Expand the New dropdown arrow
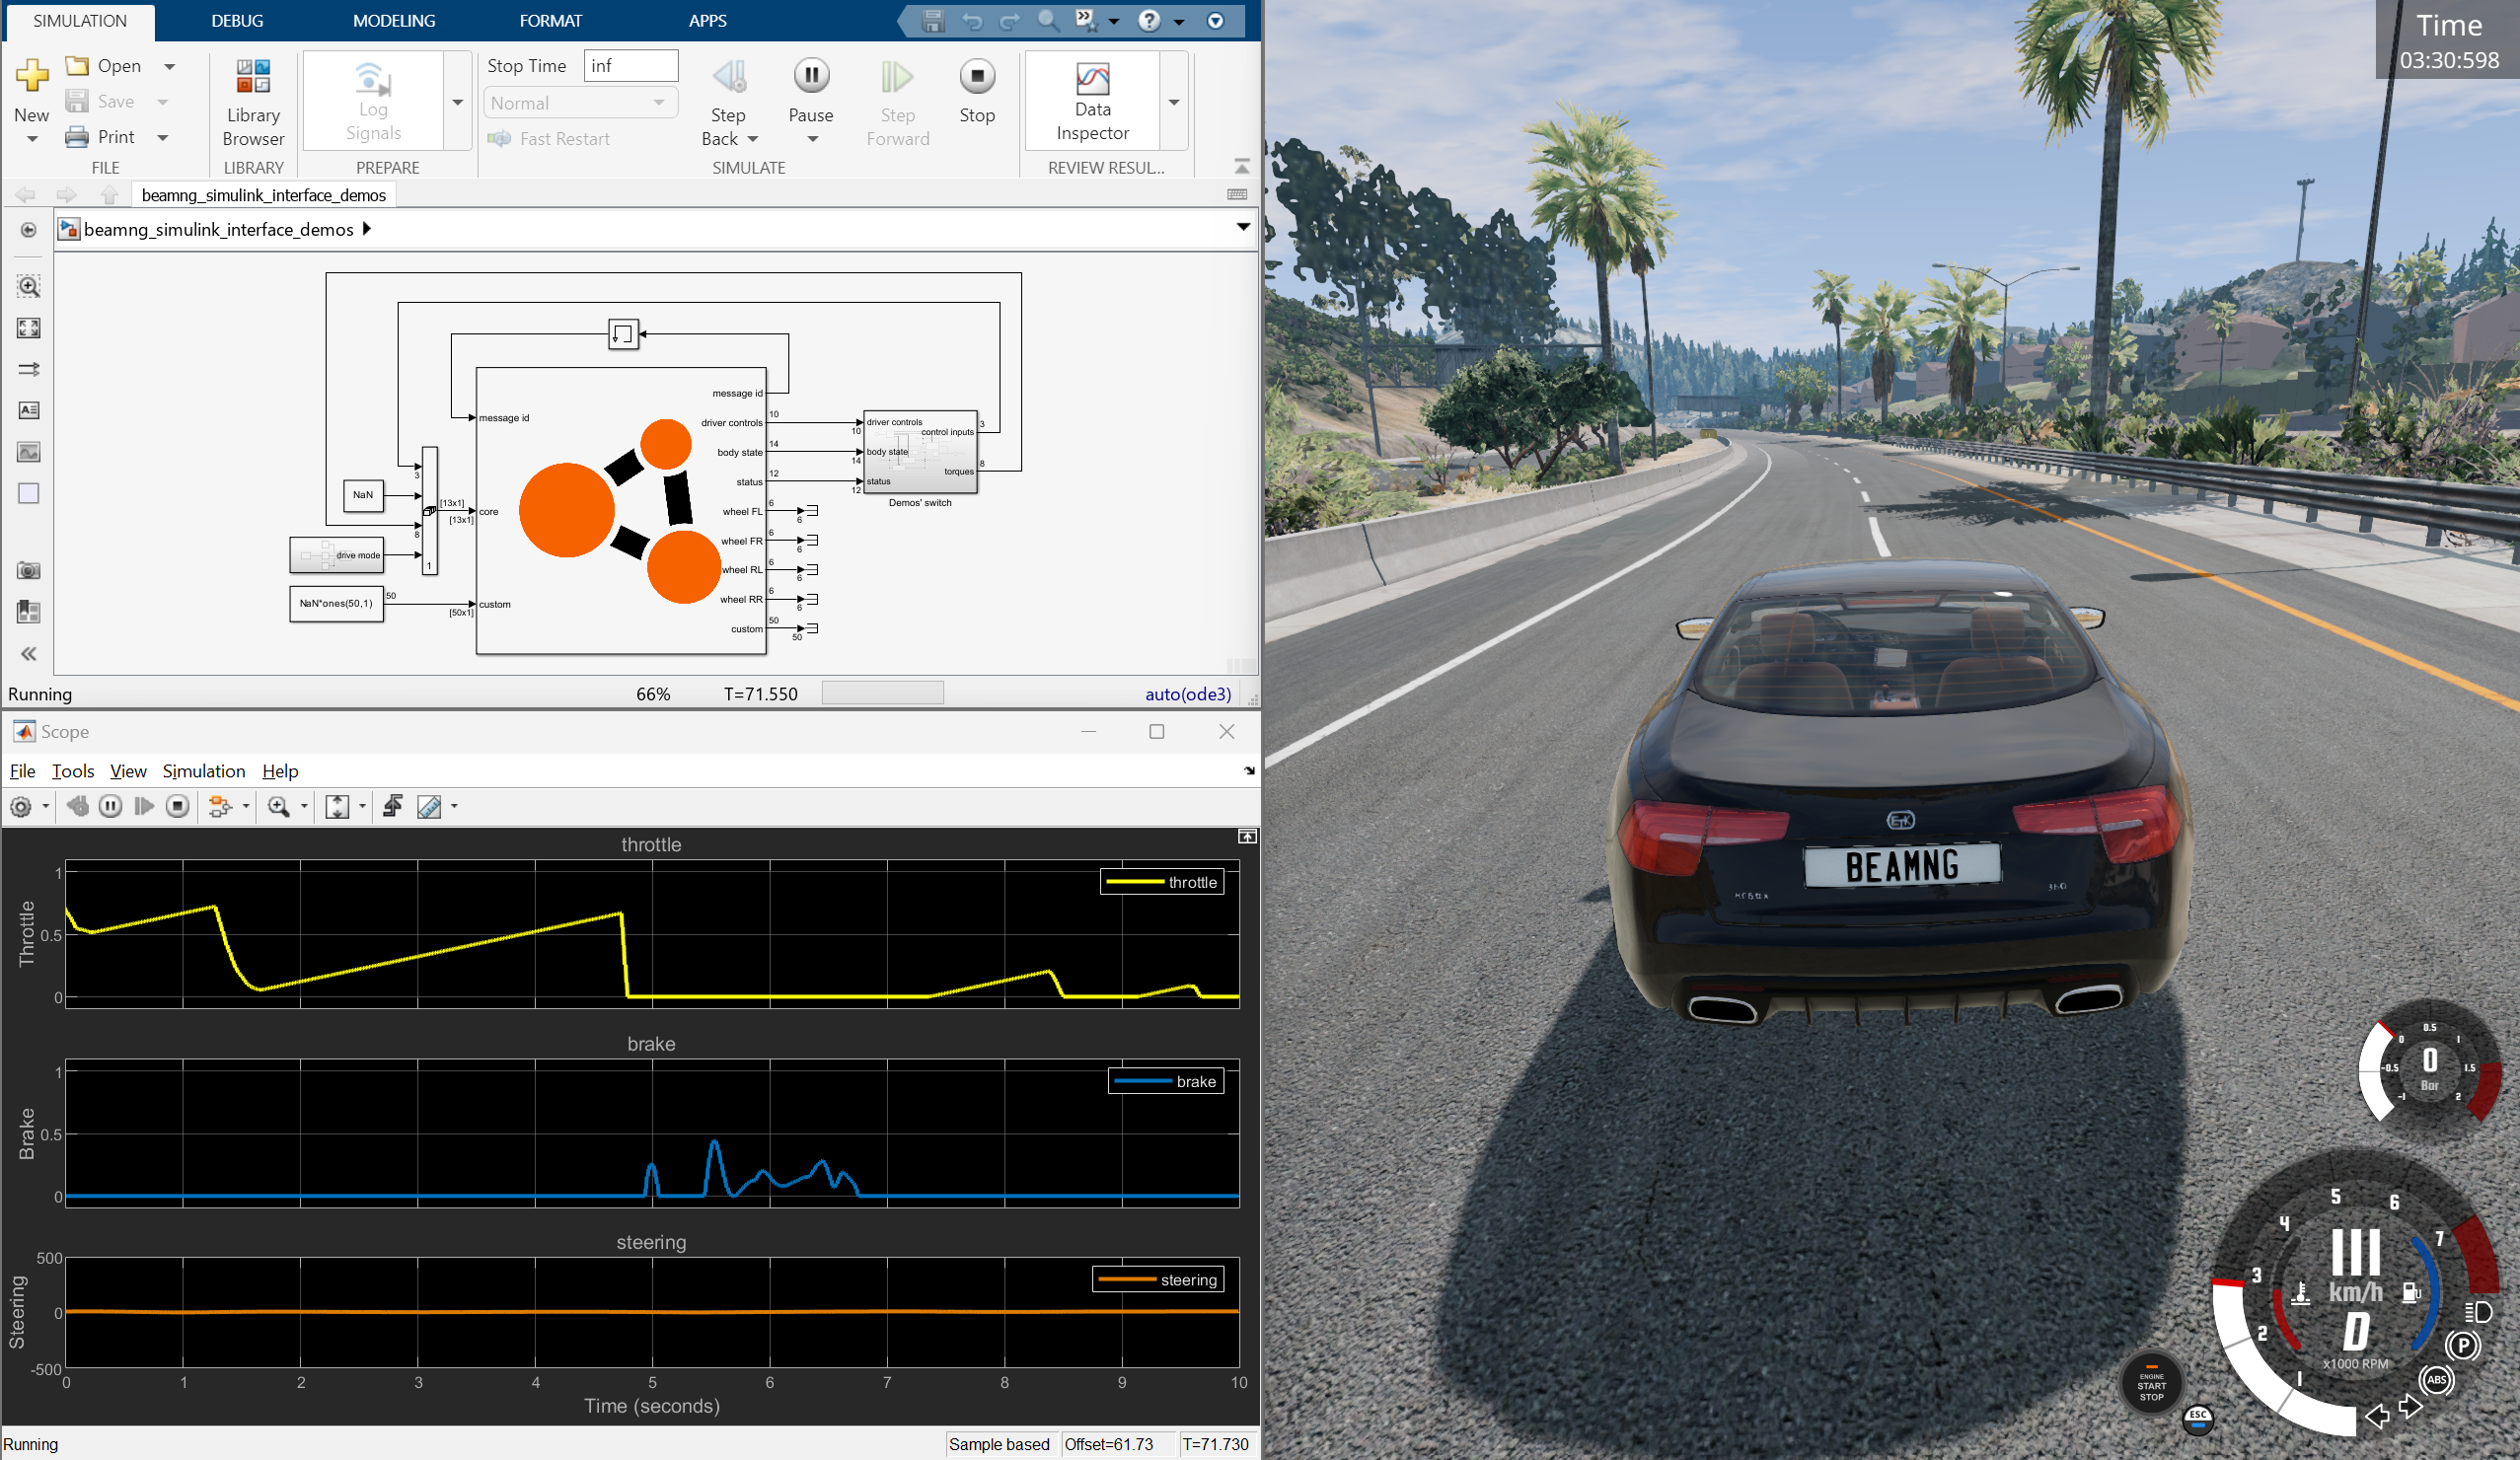This screenshot has height=1460, width=2520. [x=32, y=139]
